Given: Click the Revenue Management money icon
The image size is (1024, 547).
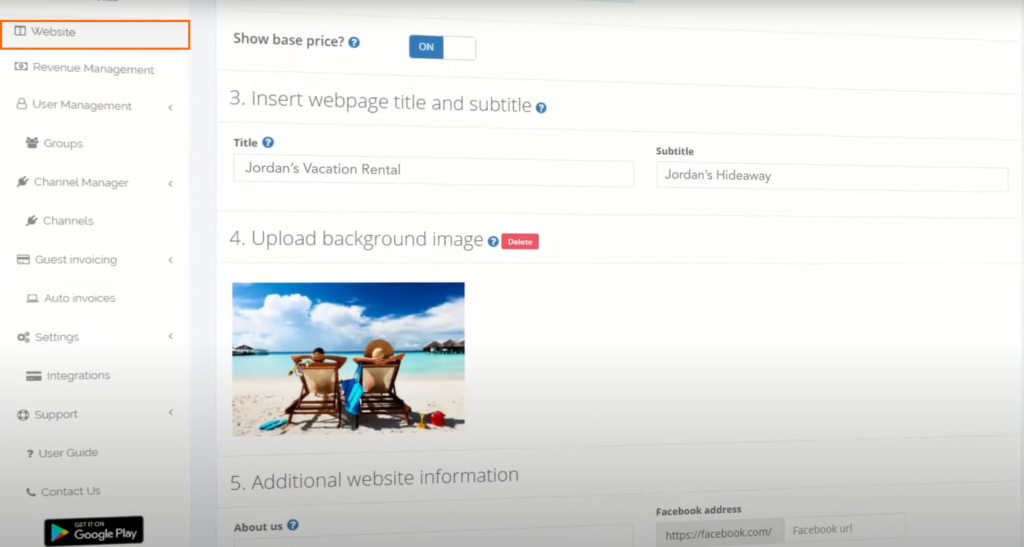Looking at the screenshot, I should 21,68.
